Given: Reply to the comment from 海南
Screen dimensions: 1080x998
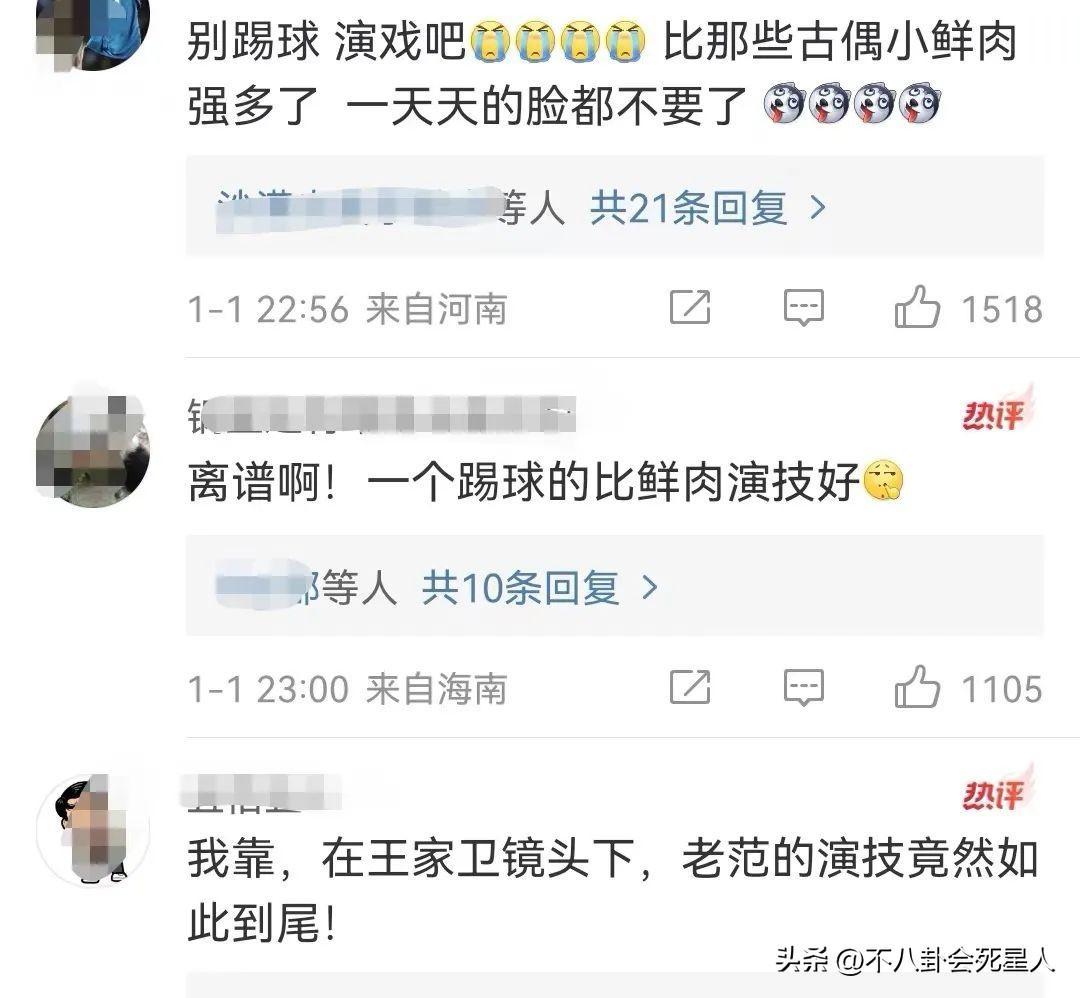Looking at the screenshot, I should 804,687.
